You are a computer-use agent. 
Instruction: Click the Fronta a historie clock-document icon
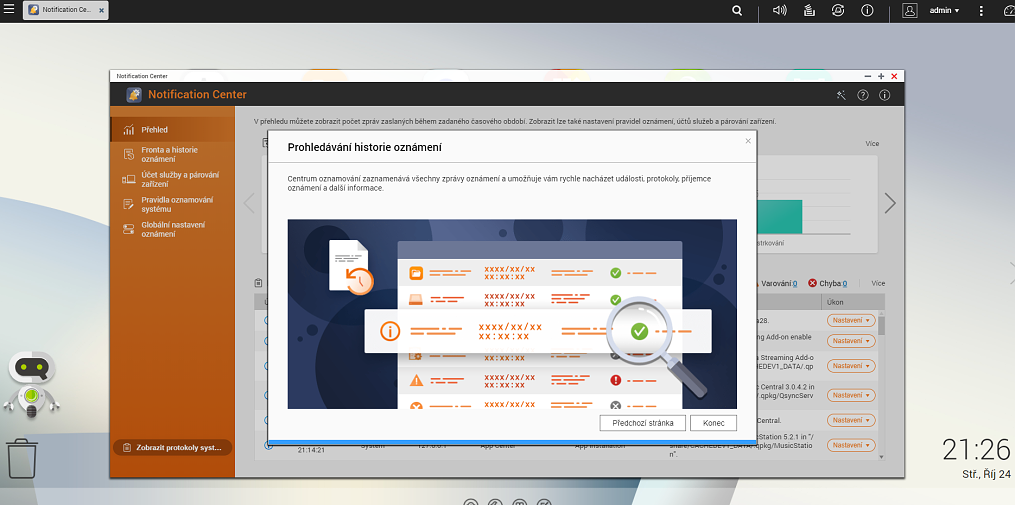pos(129,154)
